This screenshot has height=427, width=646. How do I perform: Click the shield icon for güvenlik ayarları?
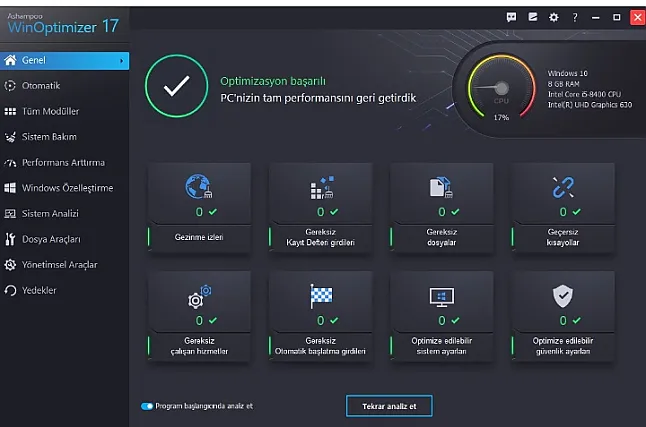[x=563, y=296]
